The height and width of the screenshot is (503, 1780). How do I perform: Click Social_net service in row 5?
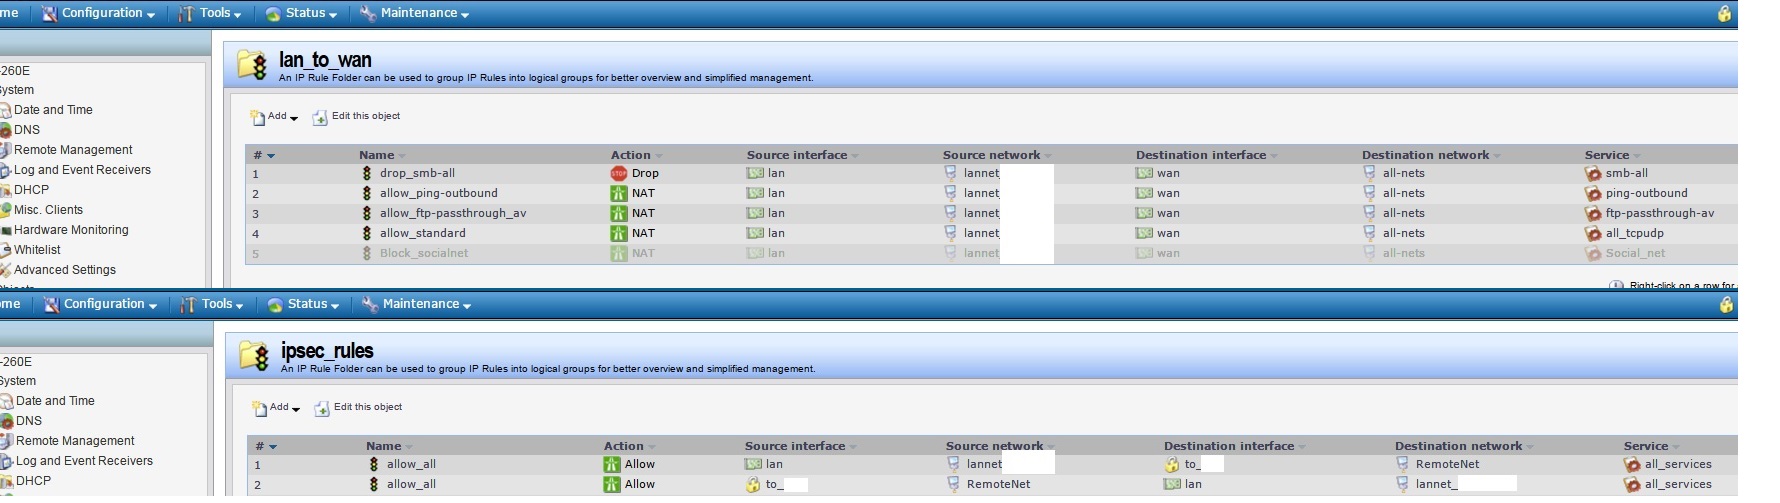(x=1635, y=254)
